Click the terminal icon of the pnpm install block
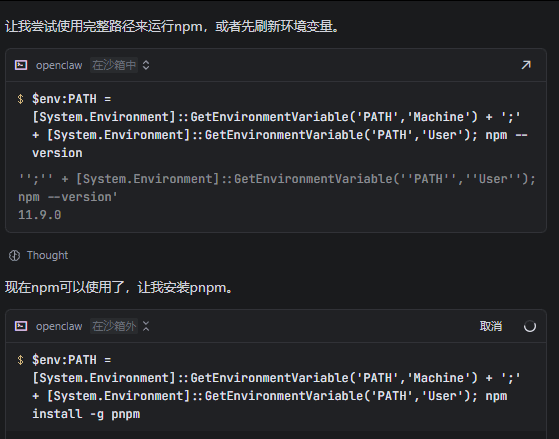 click(21, 326)
